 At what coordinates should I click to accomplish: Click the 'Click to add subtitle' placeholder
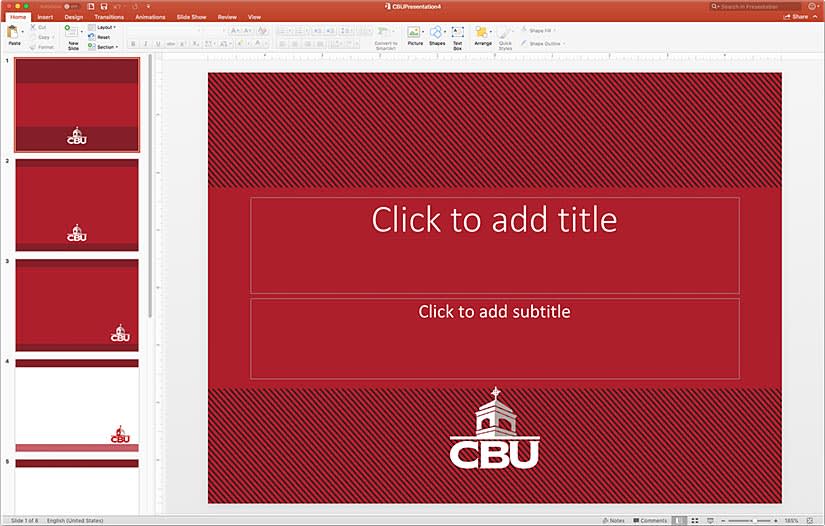(x=495, y=338)
